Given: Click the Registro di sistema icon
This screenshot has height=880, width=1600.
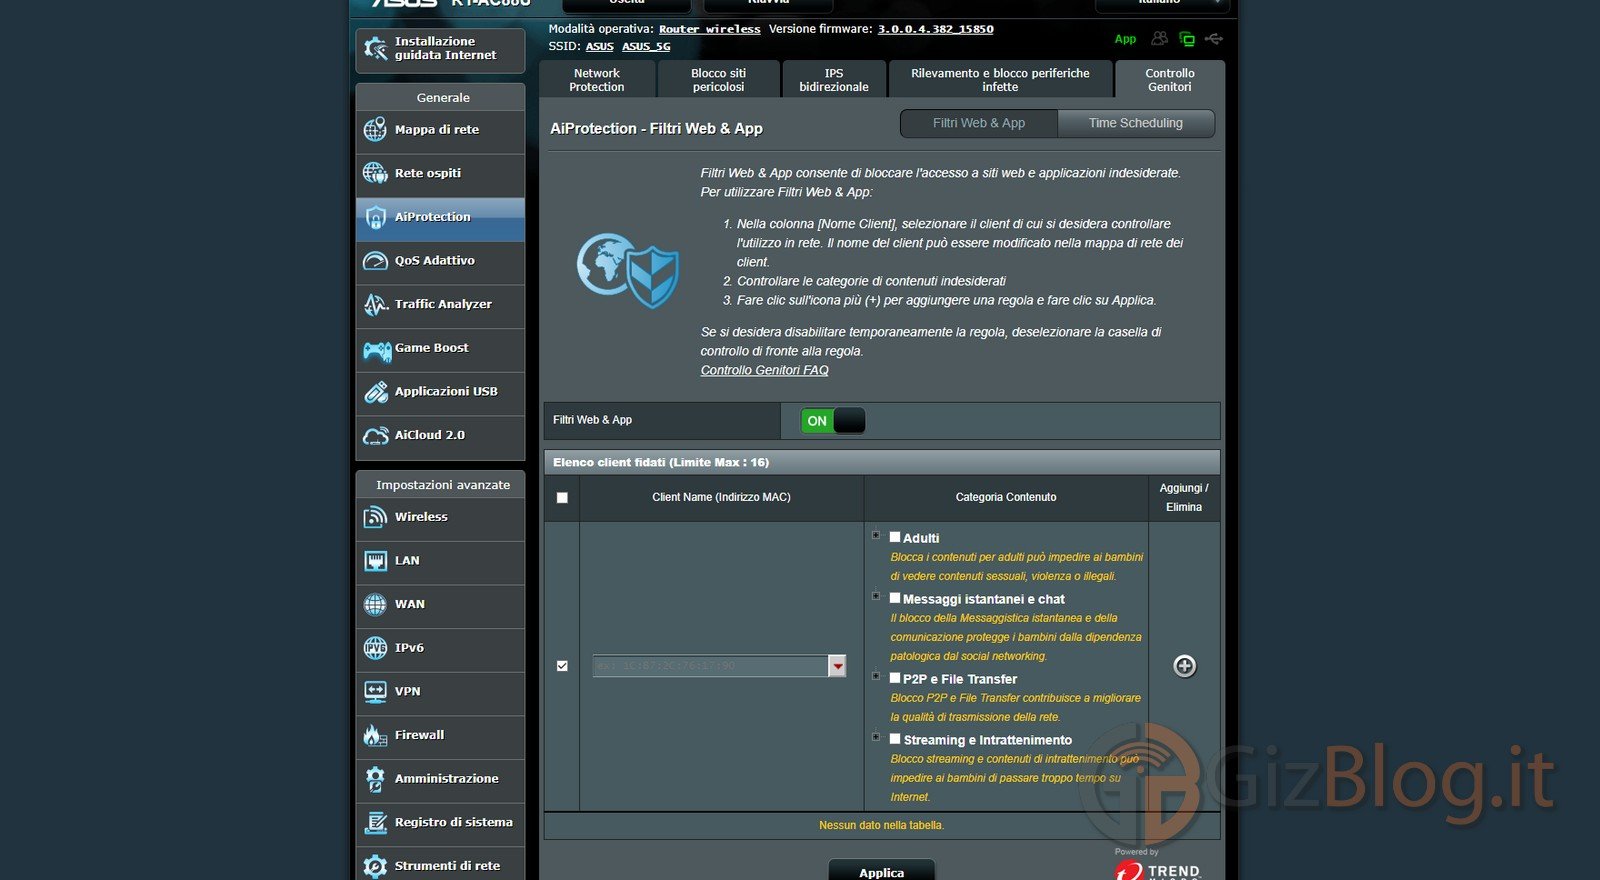Looking at the screenshot, I should click(x=375, y=823).
